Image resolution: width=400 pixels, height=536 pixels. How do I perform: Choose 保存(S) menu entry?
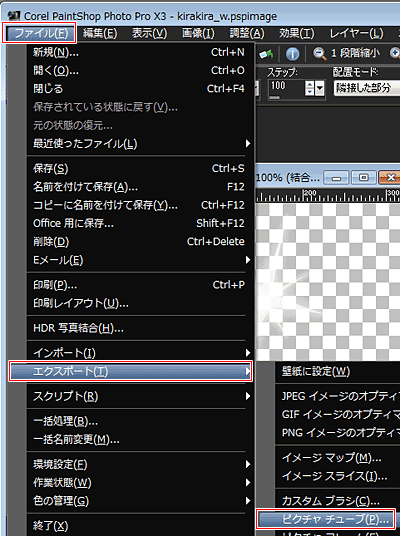point(139,169)
